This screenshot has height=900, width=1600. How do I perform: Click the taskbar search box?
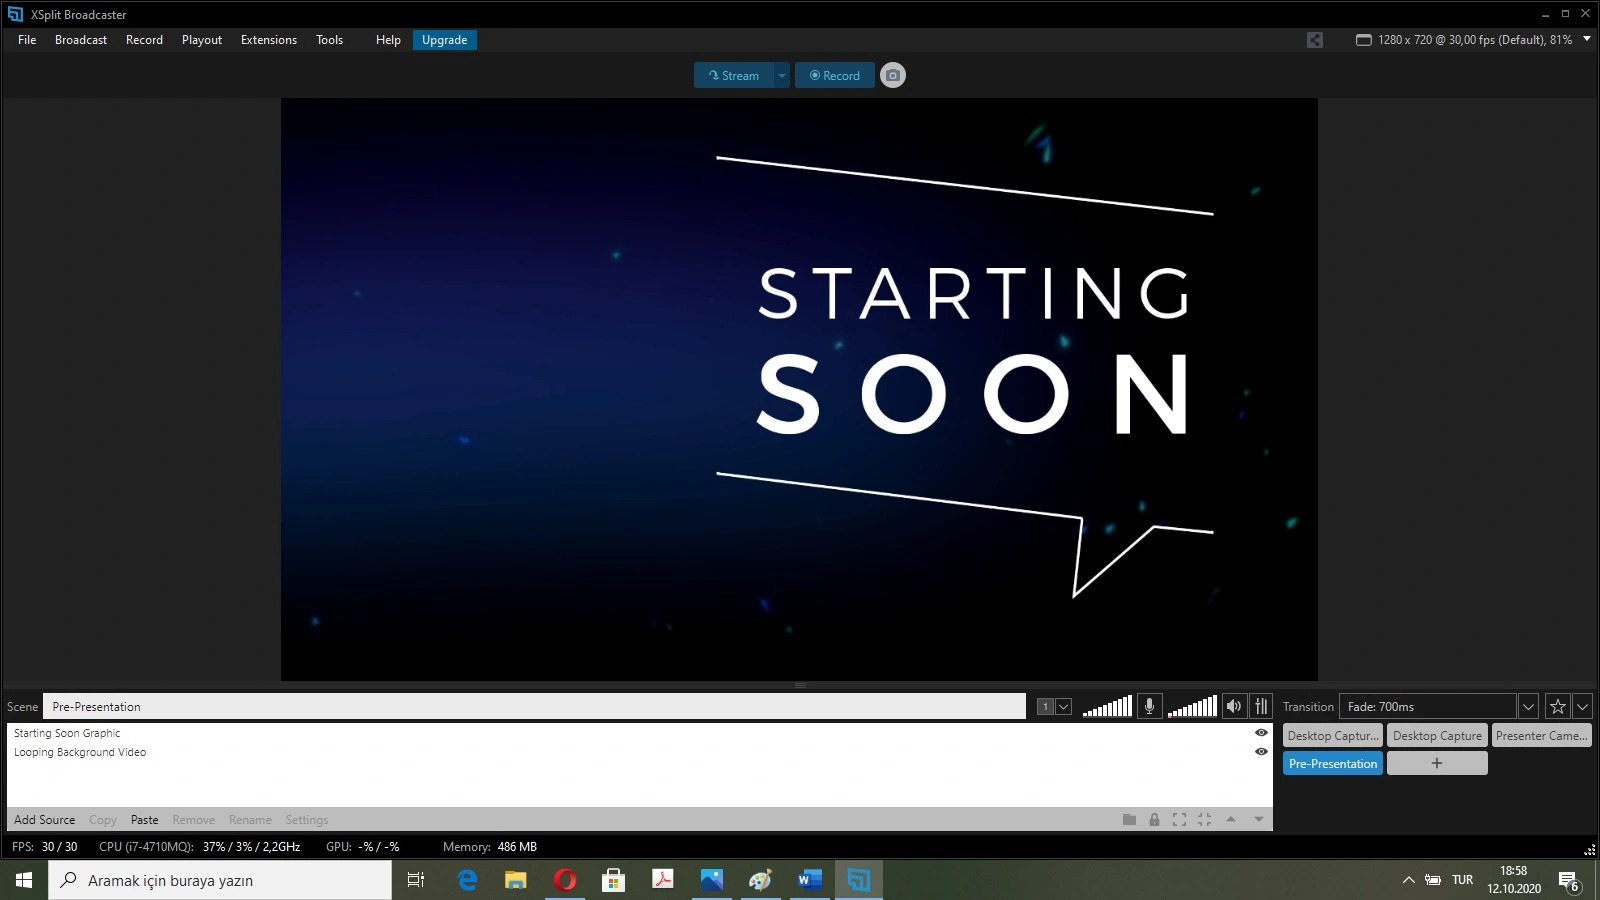tap(220, 880)
